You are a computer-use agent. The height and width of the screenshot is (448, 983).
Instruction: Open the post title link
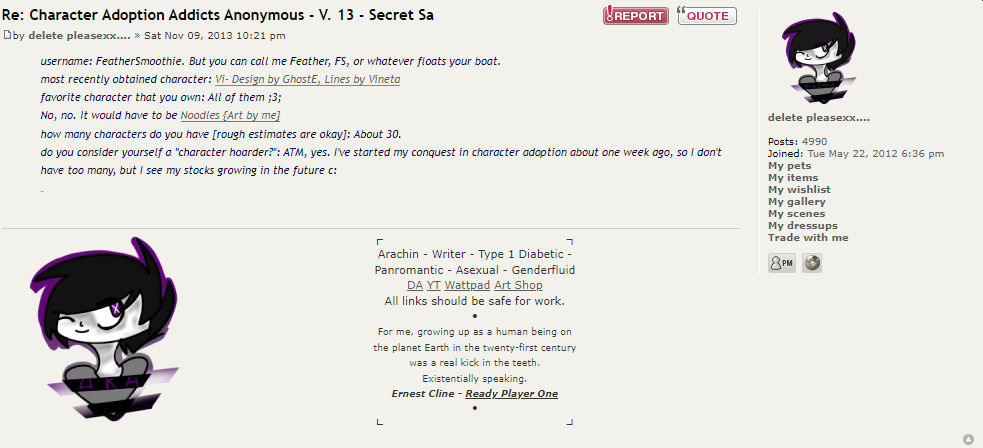(x=219, y=16)
